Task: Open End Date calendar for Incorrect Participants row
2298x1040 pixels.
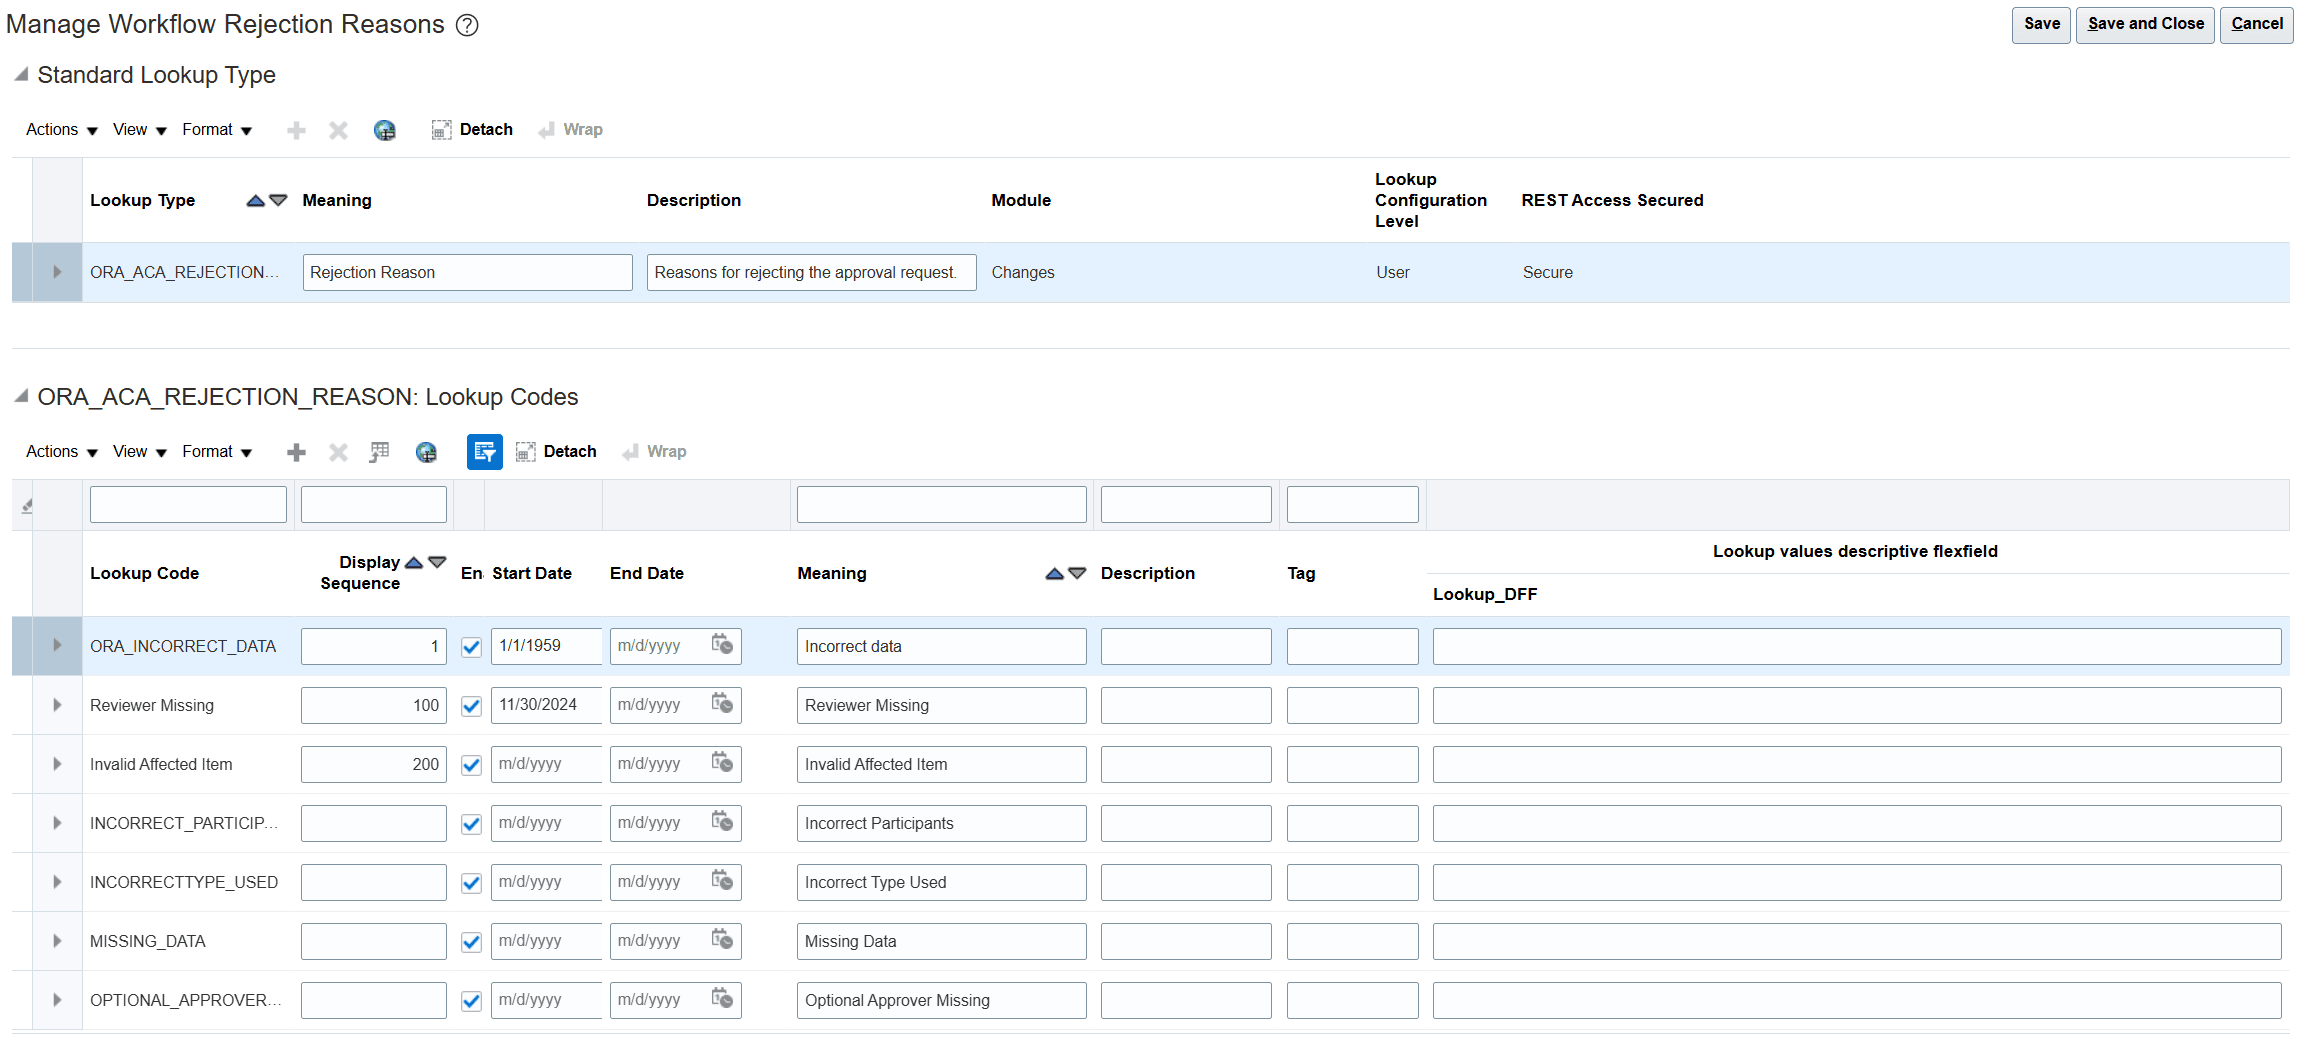Action: pos(722,822)
